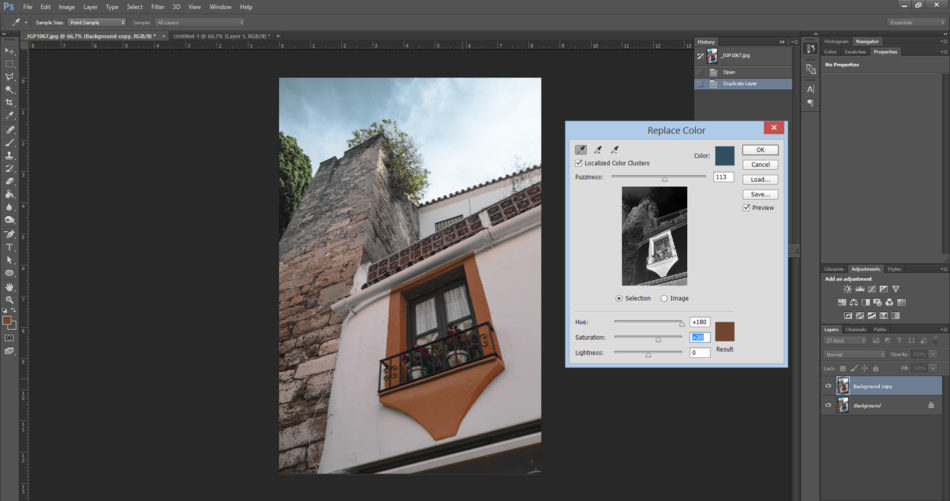The height and width of the screenshot is (501, 950).
Task: Select the Rectangular Marquee tool
Action: [10, 64]
